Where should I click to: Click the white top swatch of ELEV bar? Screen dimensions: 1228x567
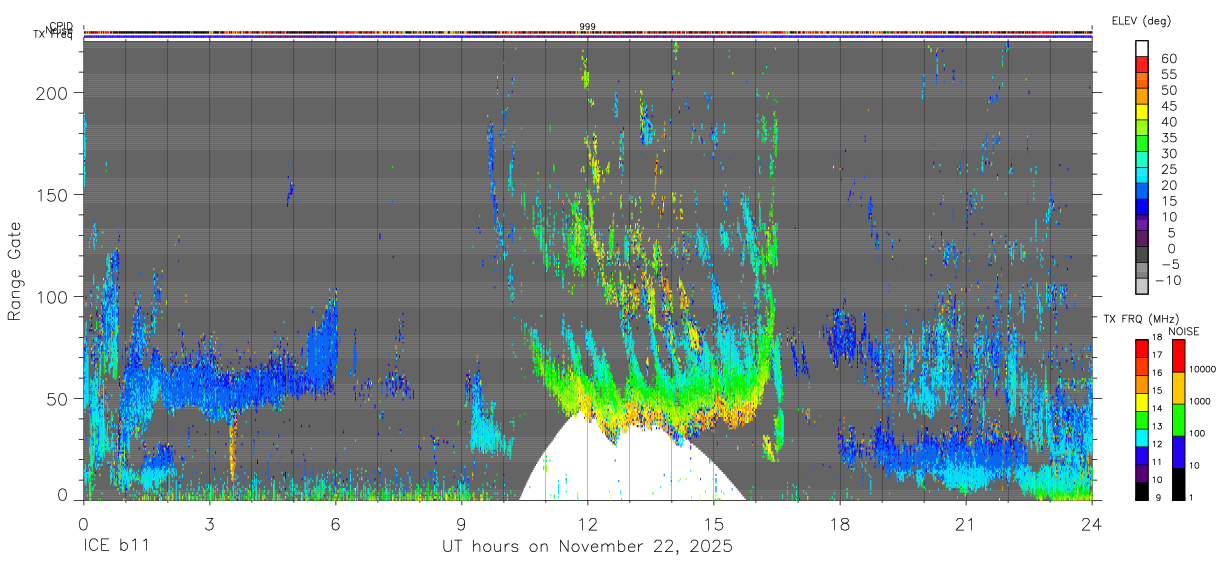pos(1142,48)
